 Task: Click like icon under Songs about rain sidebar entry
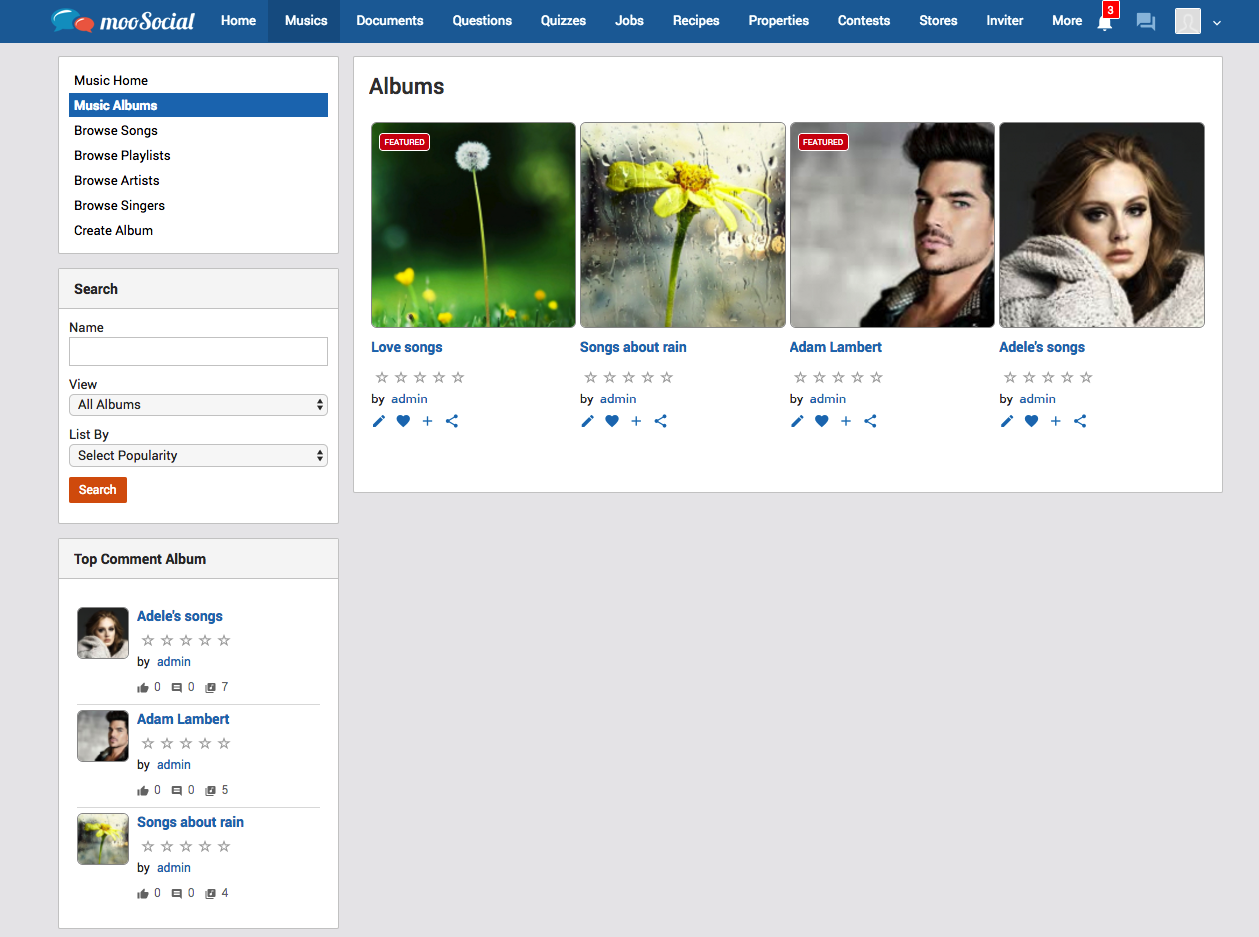point(142,894)
